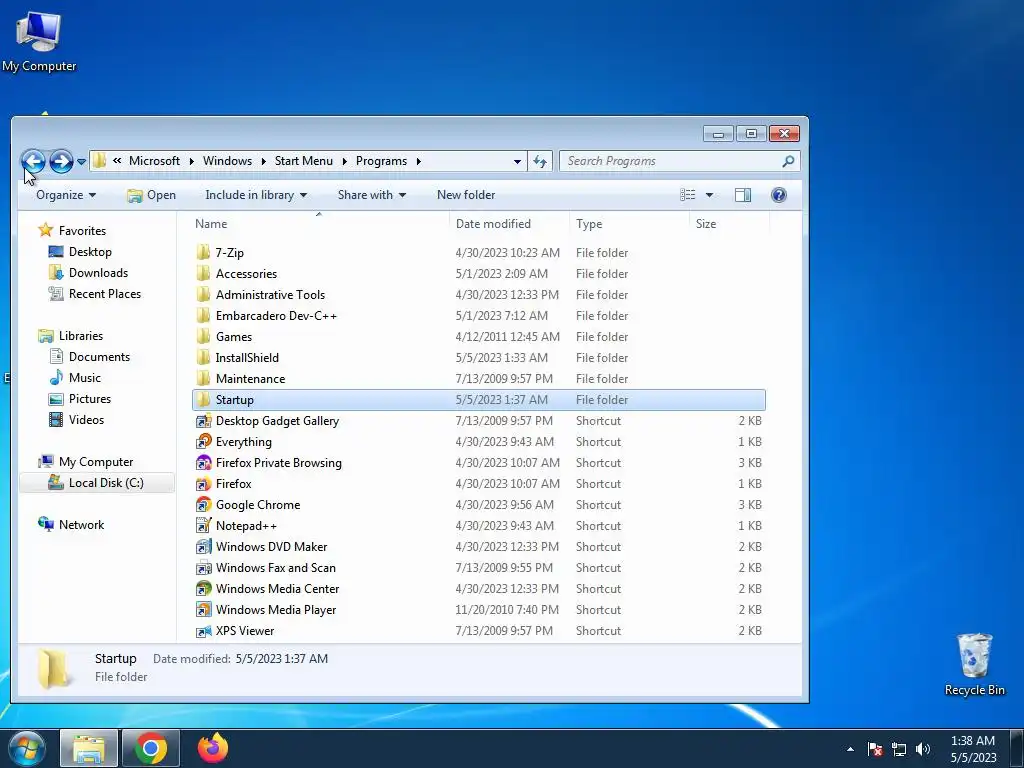
Task: Select the Everything shortcut icon
Action: click(x=204, y=441)
